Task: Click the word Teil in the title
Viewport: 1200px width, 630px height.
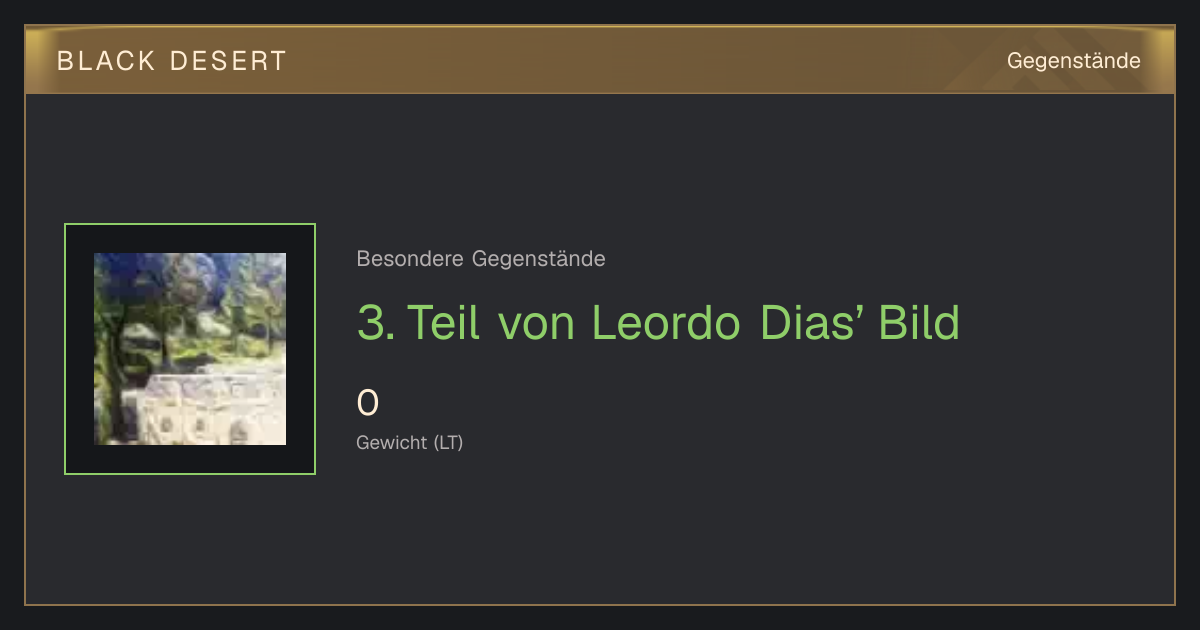Action: pyautogui.click(x=445, y=322)
